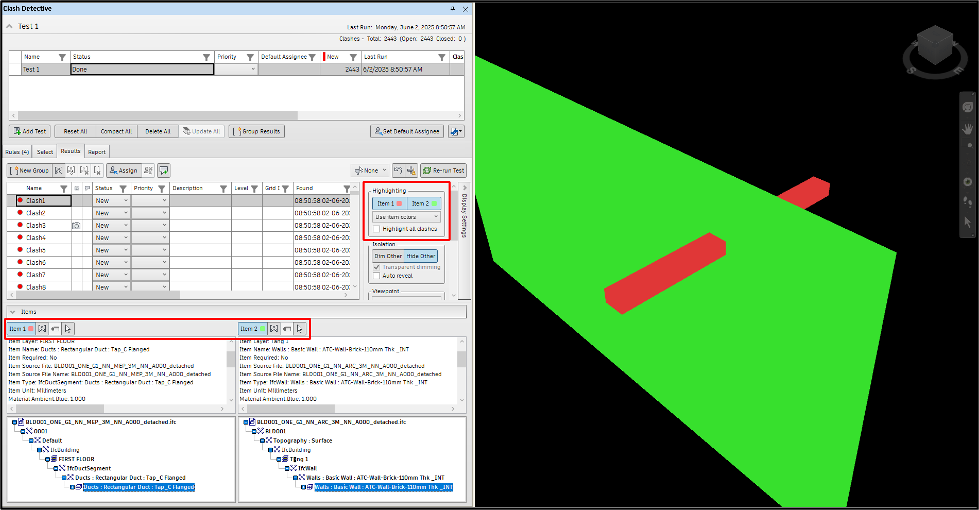
Task: Check the Highlight all clashes checkbox
Action: pos(376,229)
